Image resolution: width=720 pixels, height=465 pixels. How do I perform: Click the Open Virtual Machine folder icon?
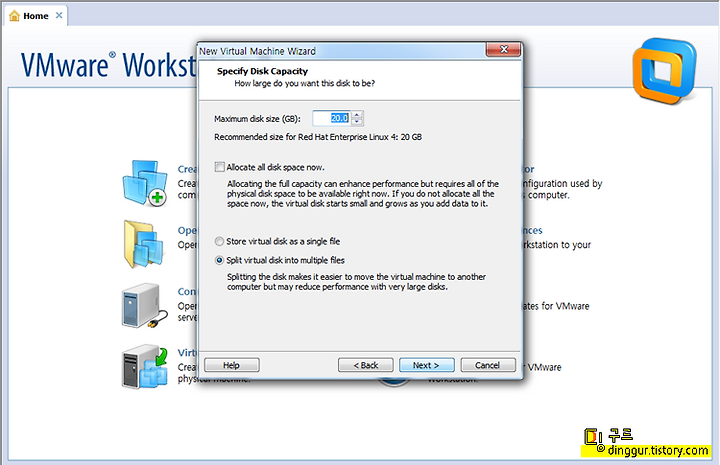point(144,244)
